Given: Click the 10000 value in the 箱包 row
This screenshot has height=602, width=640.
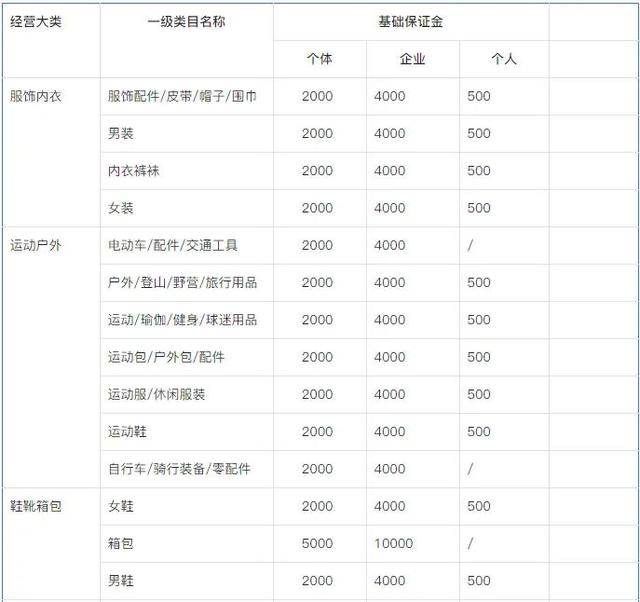Looking at the screenshot, I should [393, 544].
